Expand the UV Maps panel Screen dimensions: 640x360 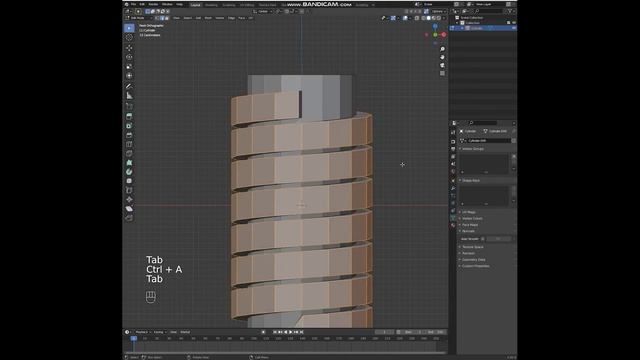point(469,212)
